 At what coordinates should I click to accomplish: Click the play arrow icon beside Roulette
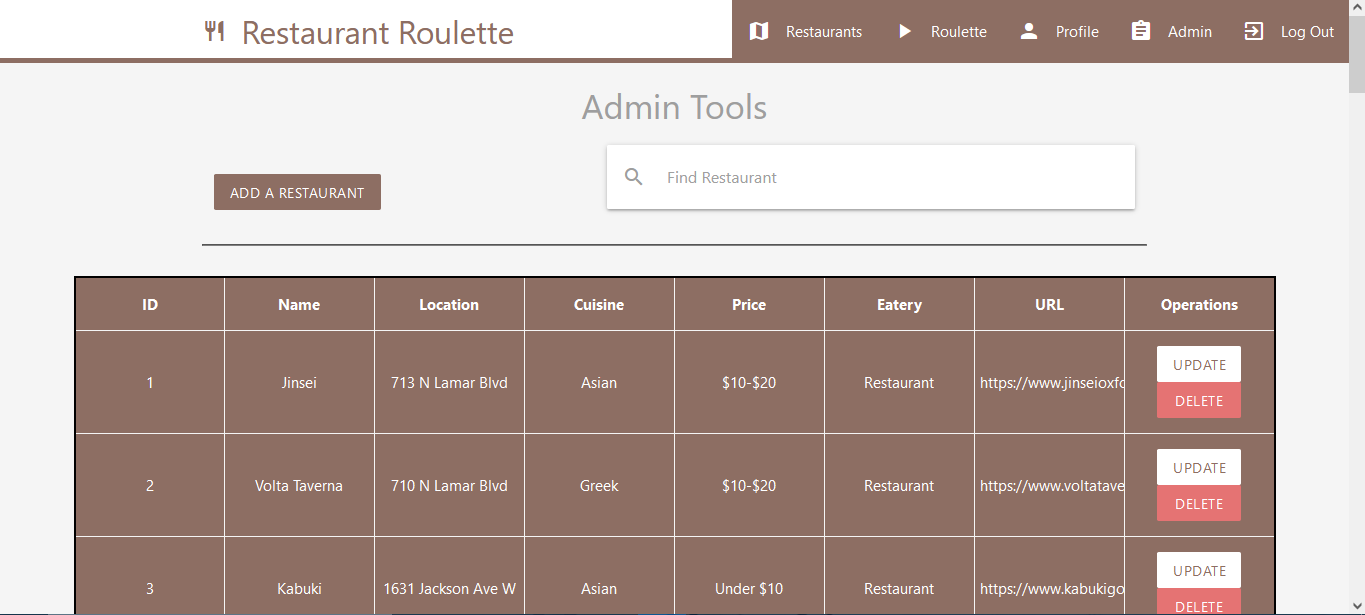(x=904, y=31)
